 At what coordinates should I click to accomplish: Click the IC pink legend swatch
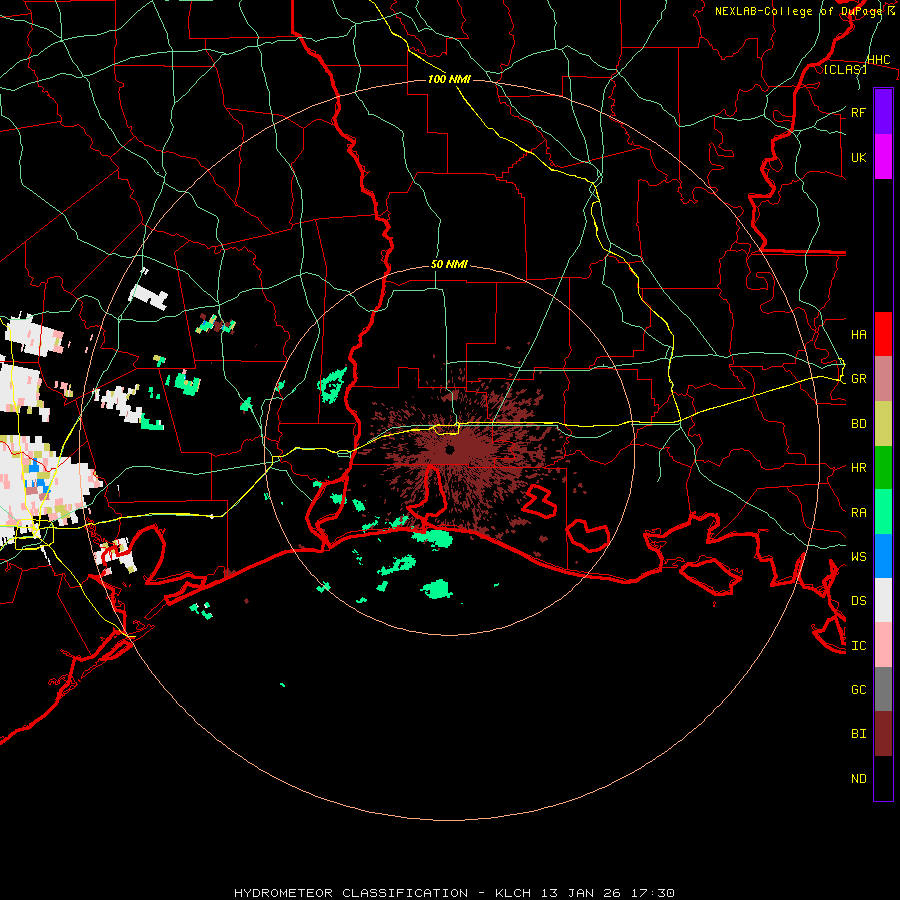point(883,645)
